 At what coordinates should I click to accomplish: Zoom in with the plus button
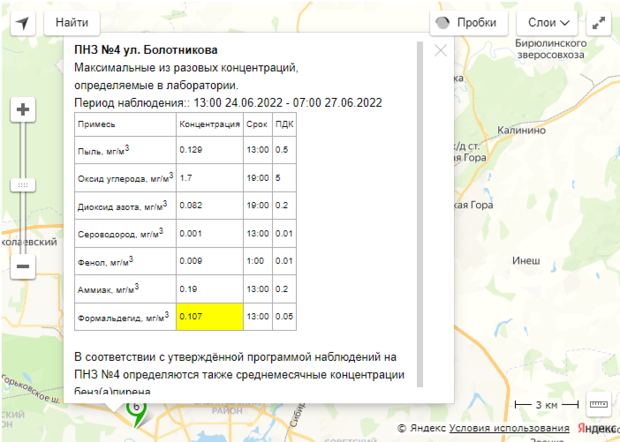point(23,109)
